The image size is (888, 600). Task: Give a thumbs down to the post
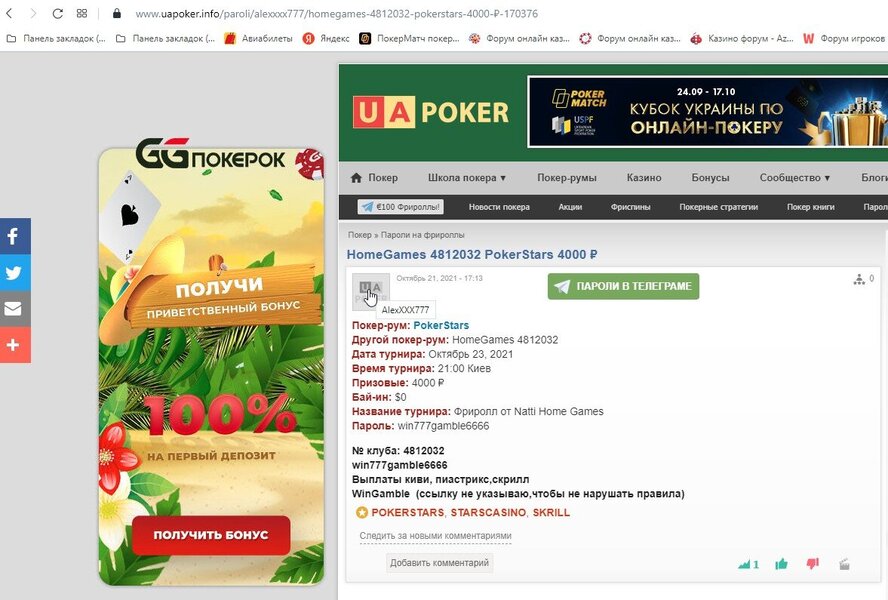click(812, 564)
